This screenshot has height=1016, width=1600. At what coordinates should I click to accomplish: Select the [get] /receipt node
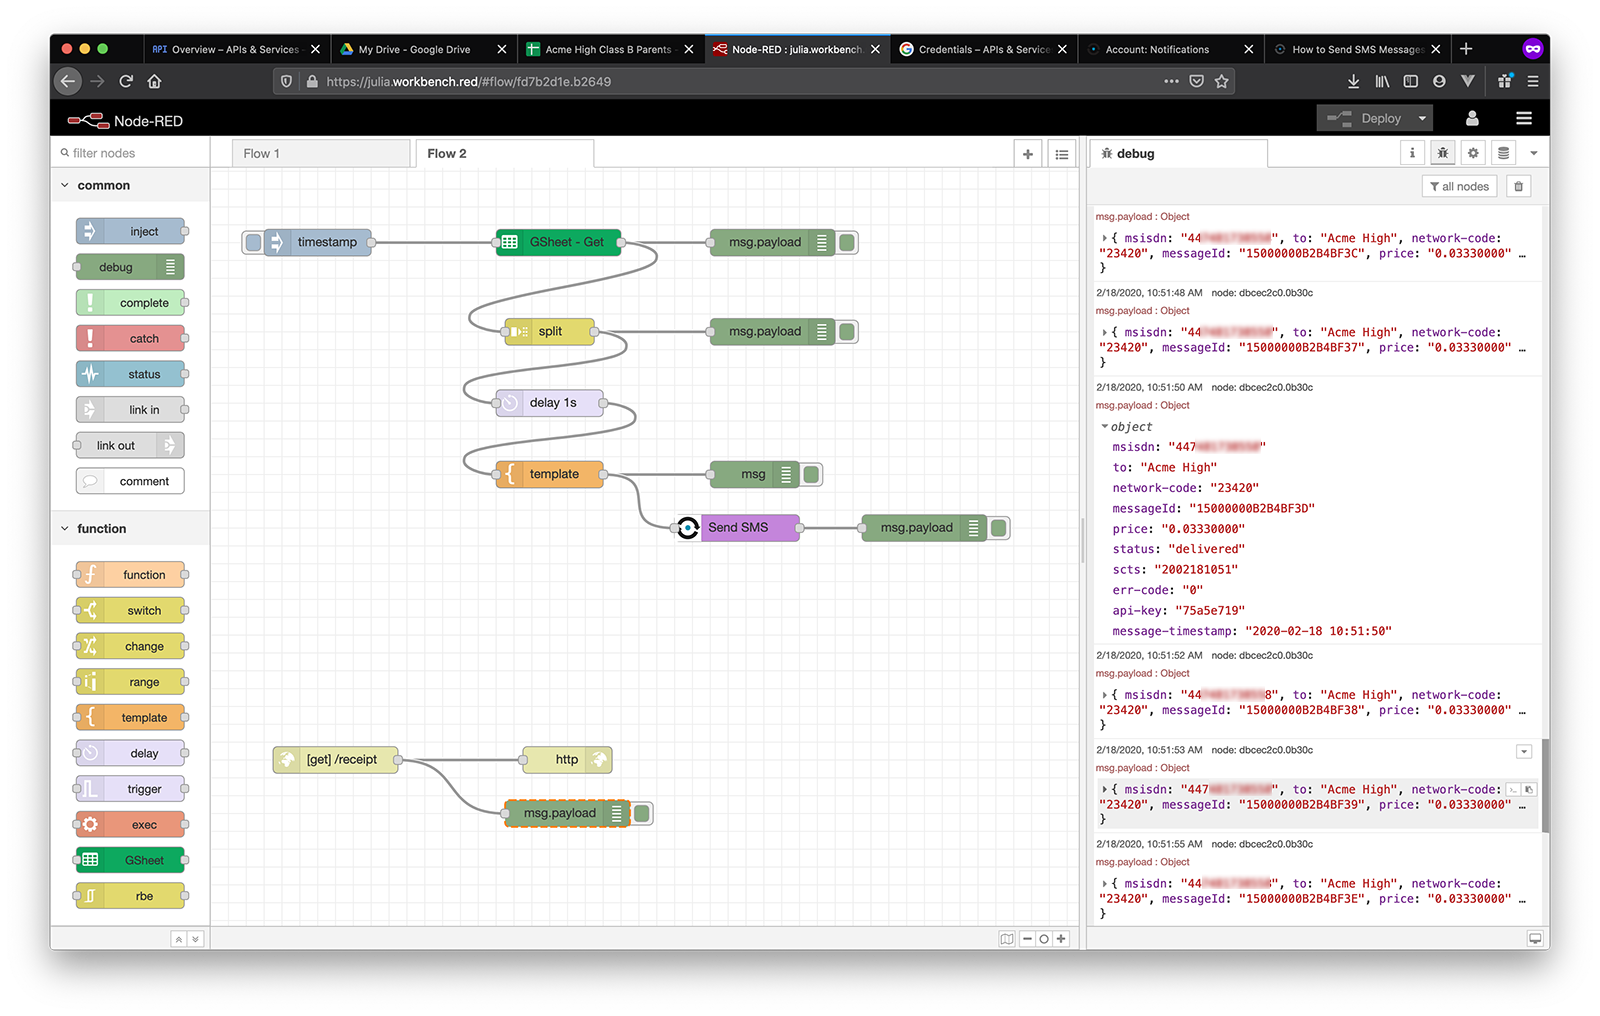click(336, 759)
